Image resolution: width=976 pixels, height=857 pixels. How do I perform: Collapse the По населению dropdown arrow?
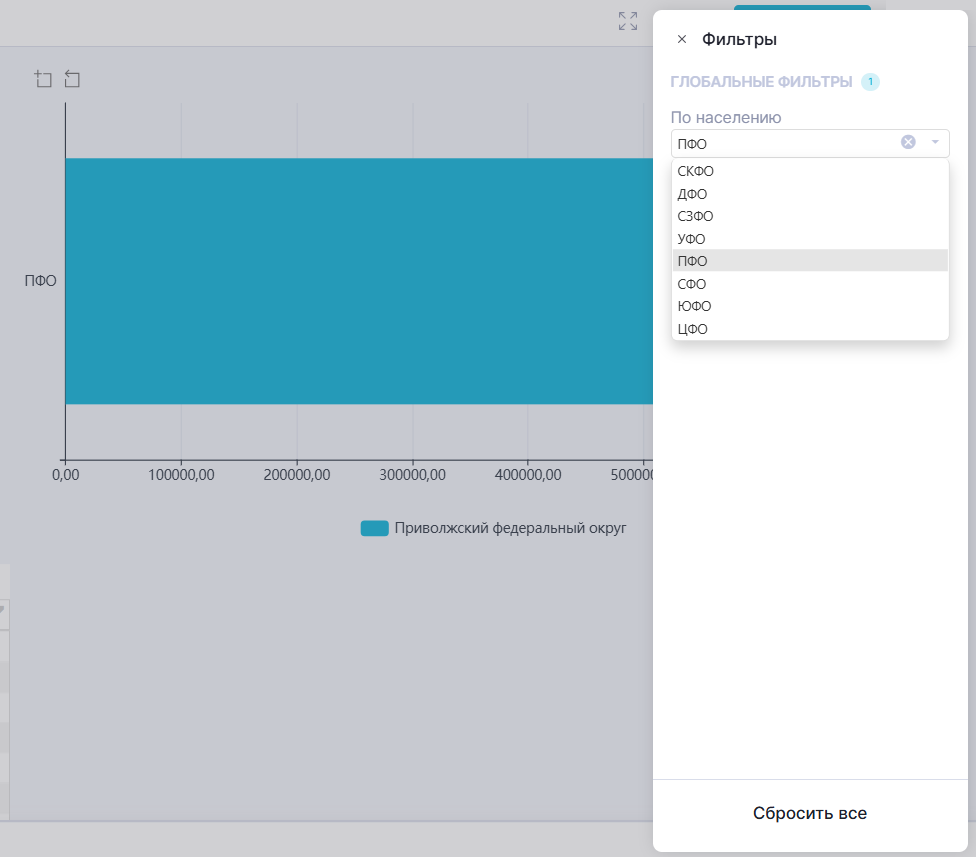(935, 142)
